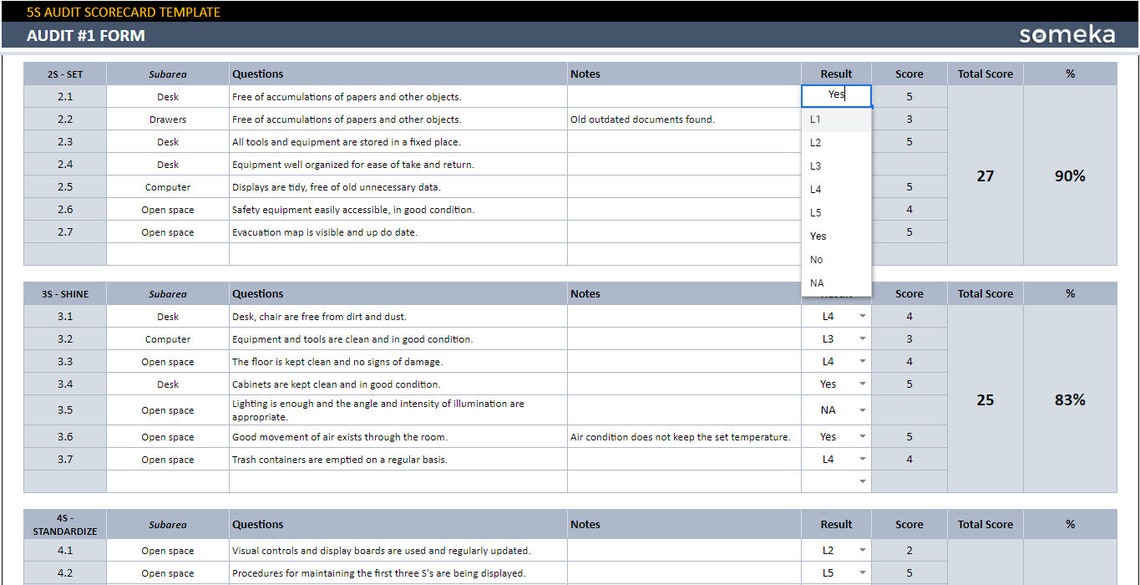Screen dimensions: 1140x585
Task: Click the 3S section Total Score header
Action: (985, 294)
